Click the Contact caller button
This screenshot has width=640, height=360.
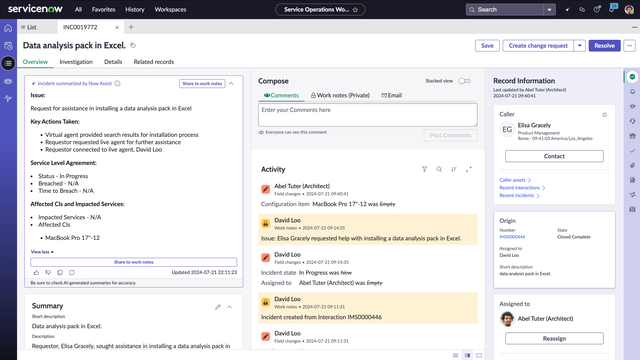554,156
